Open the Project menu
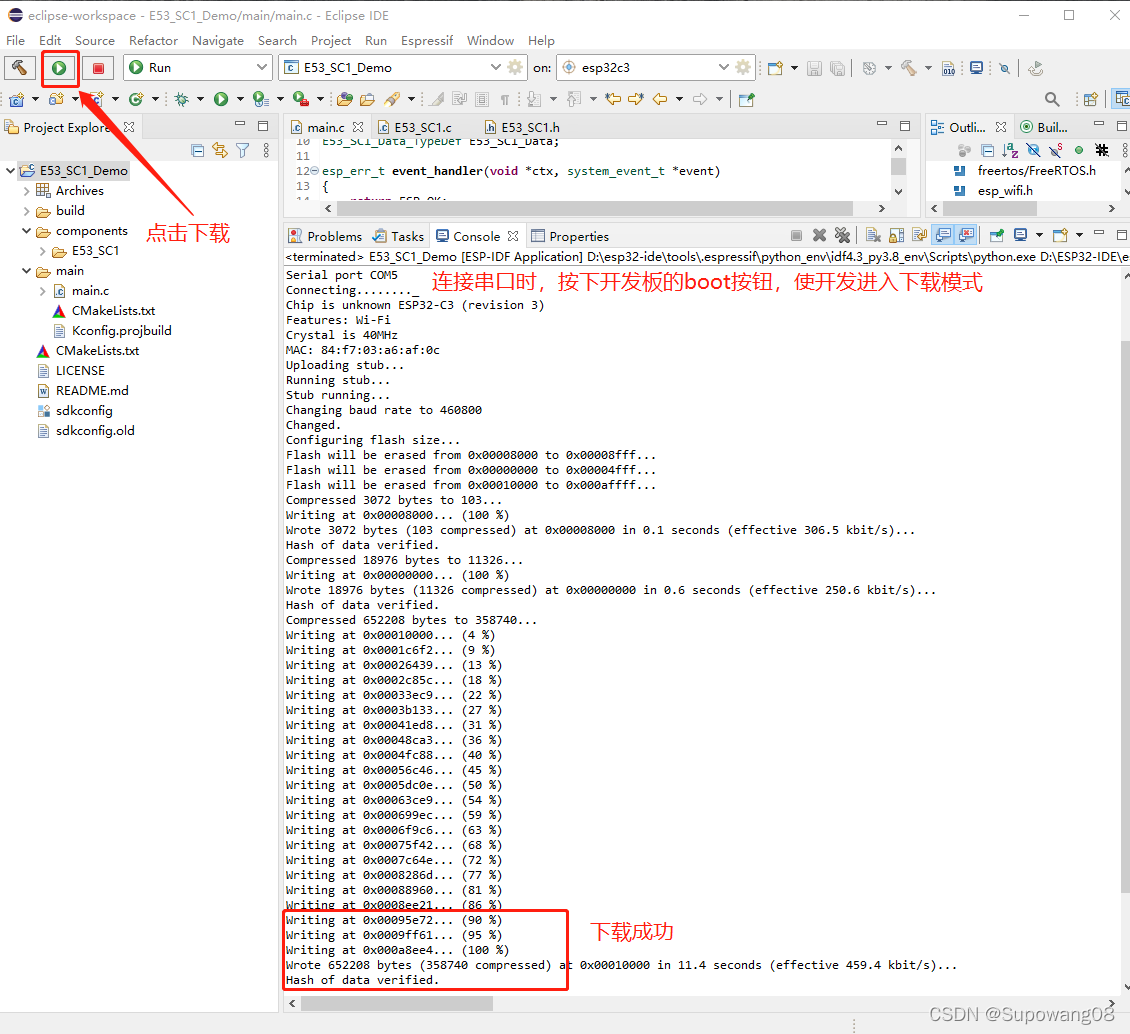Screen dimensions: 1130x1034 point(331,40)
